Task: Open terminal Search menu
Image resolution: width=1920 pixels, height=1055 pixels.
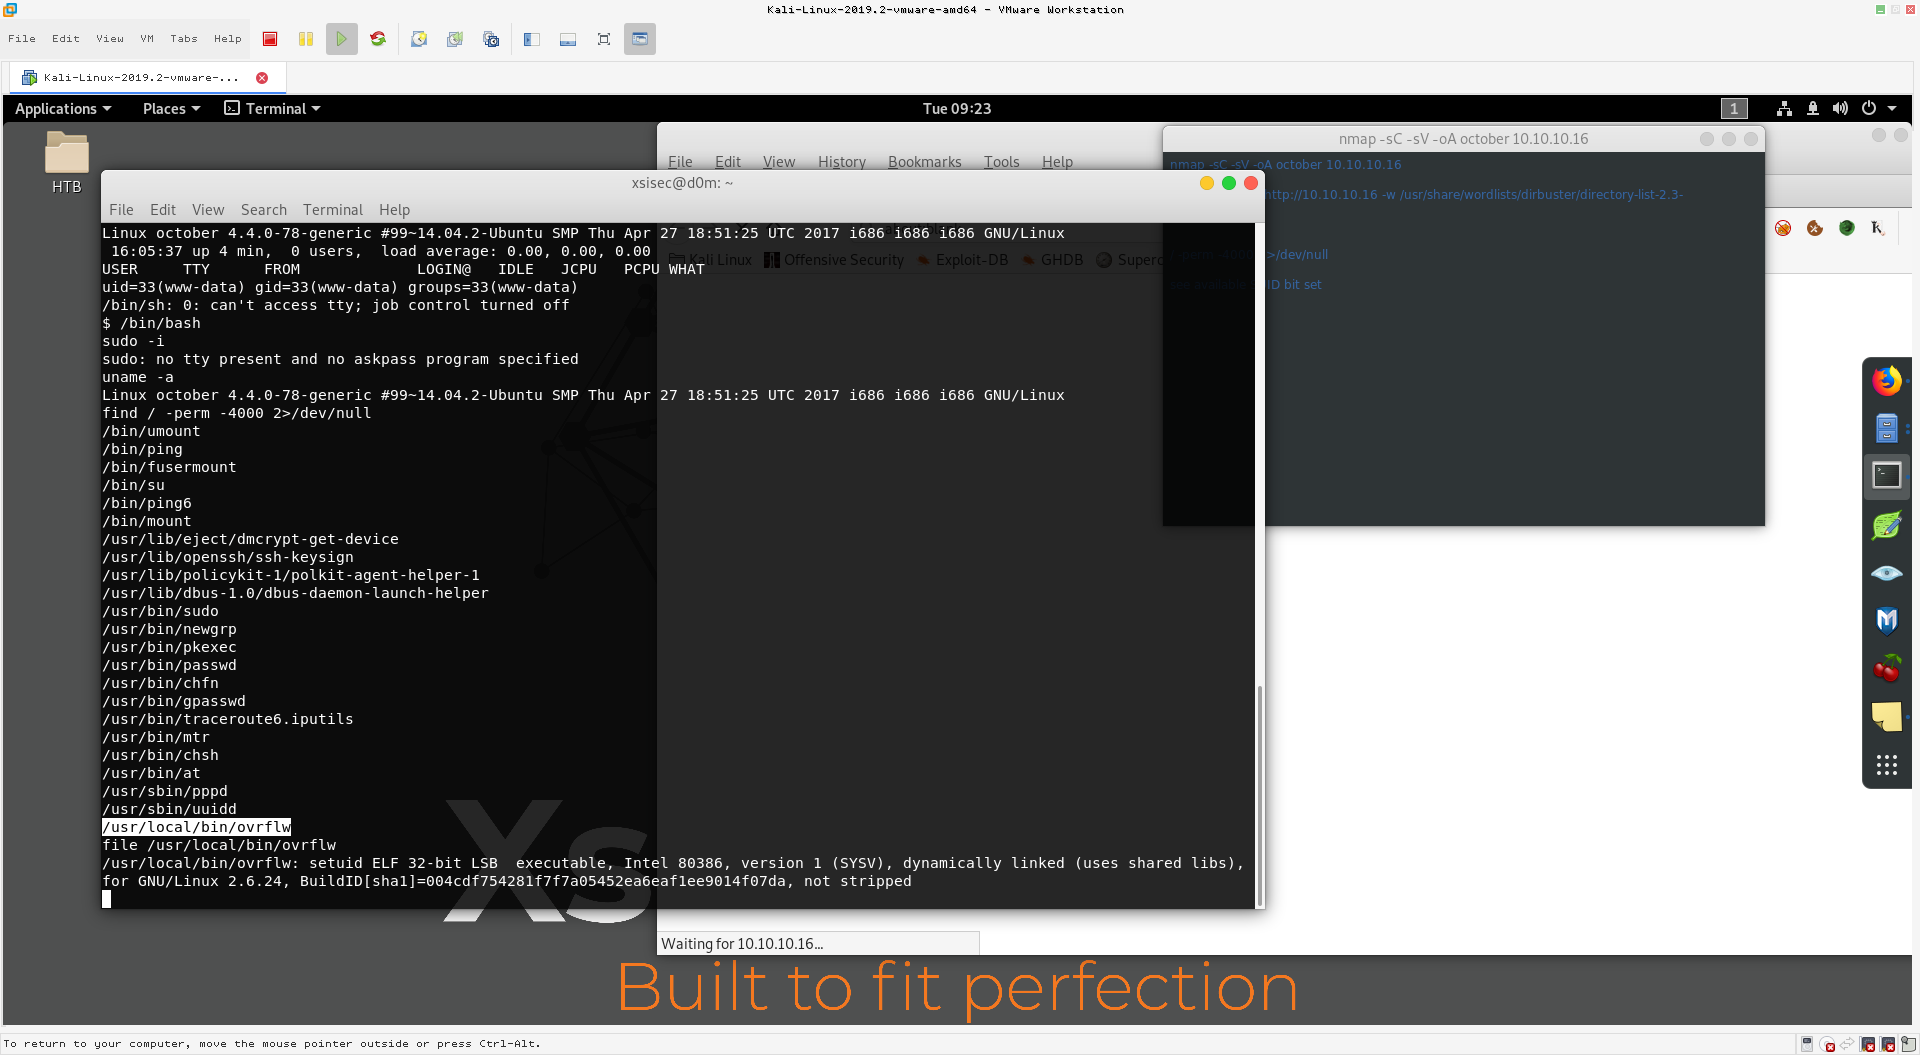Action: coord(264,210)
